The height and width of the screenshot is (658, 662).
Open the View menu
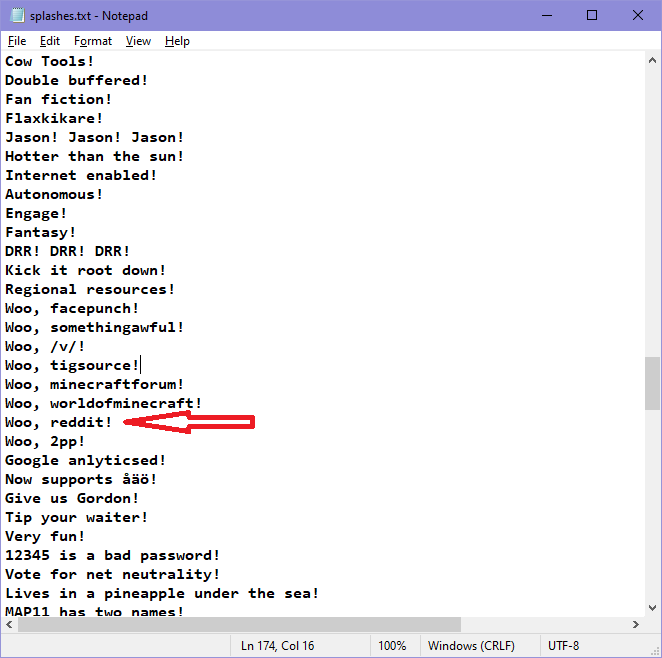pyautogui.click(x=138, y=41)
